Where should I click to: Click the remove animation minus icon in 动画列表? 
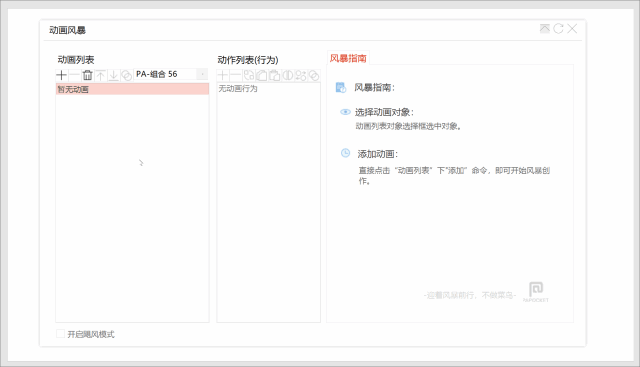coord(74,75)
